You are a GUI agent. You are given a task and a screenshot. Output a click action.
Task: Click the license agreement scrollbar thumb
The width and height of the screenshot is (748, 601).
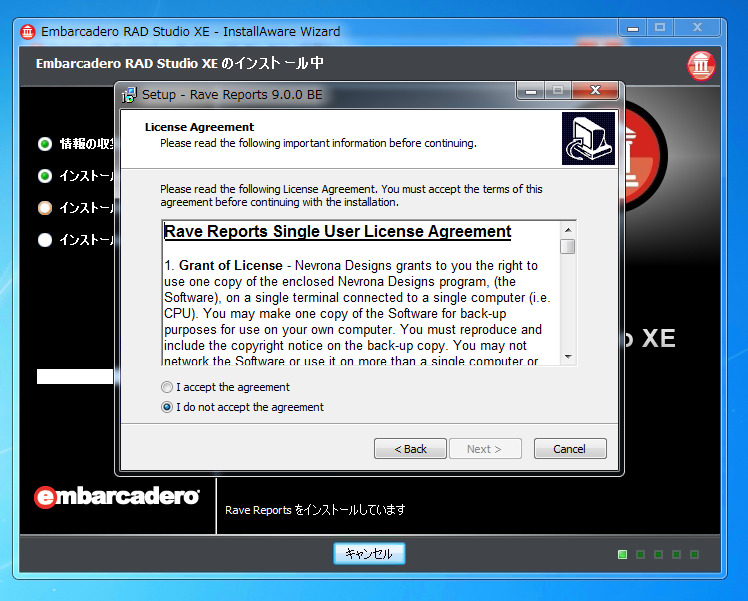[568, 247]
